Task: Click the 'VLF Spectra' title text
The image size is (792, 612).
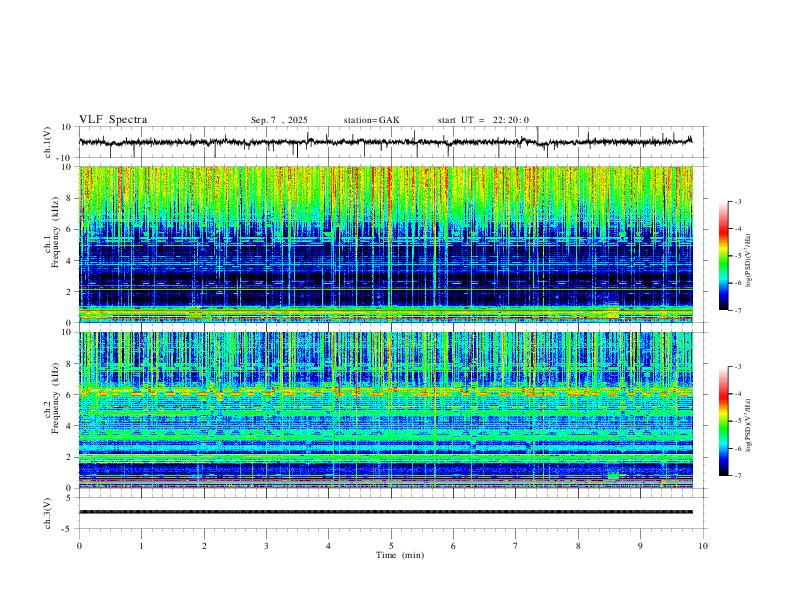Action: coord(113,120)
